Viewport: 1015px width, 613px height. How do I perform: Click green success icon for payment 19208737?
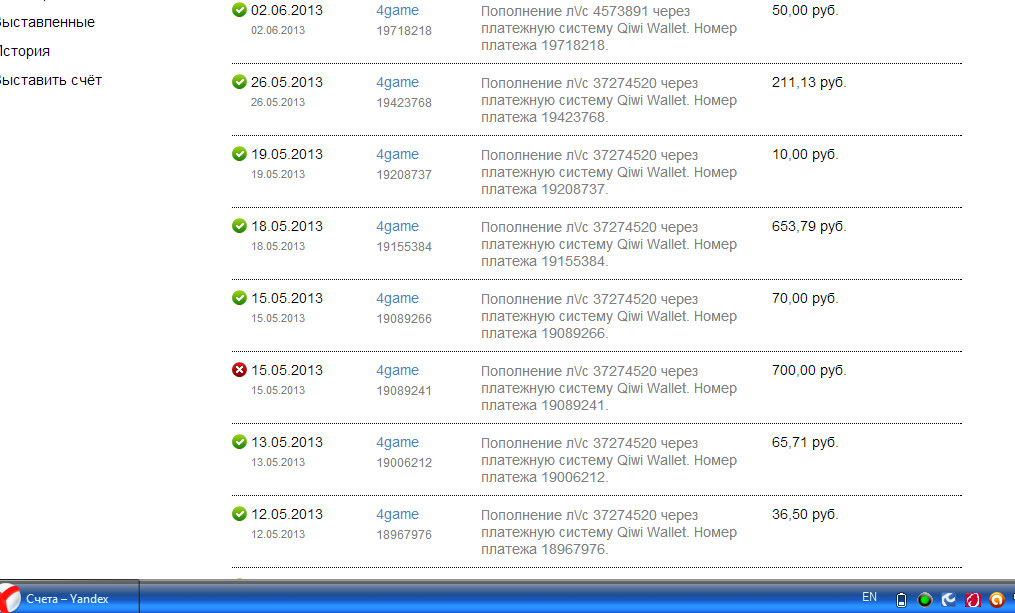240,153
